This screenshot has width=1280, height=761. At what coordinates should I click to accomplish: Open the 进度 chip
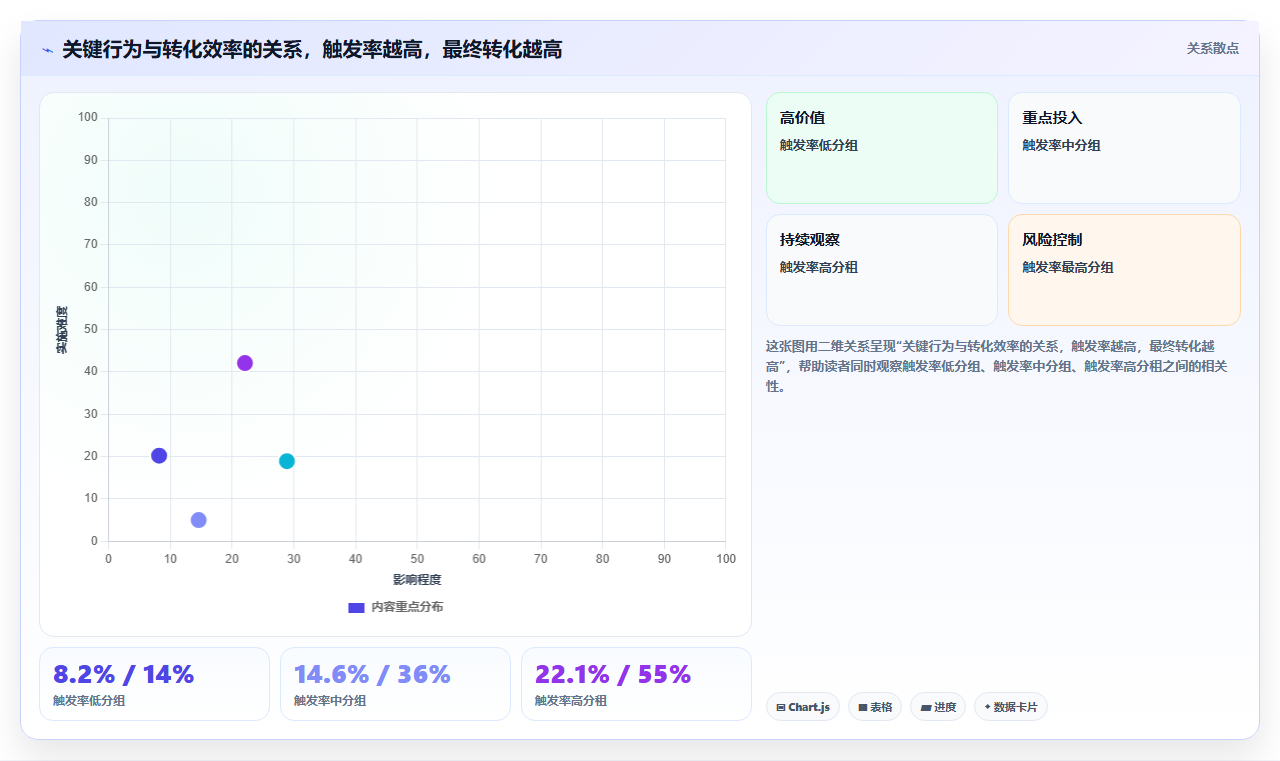point(938,707)
